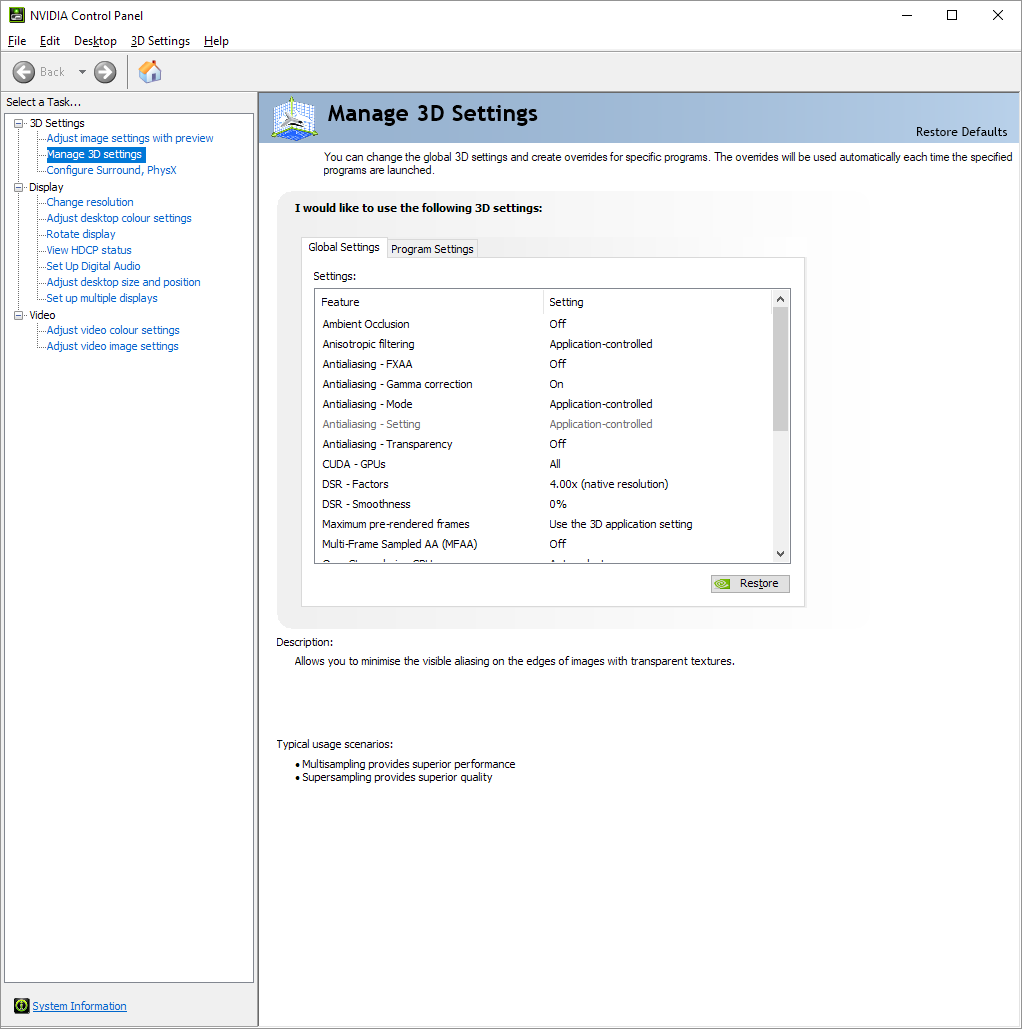Click the Restore Defaults link
Screen dimensions: 1022x1029
961,132
